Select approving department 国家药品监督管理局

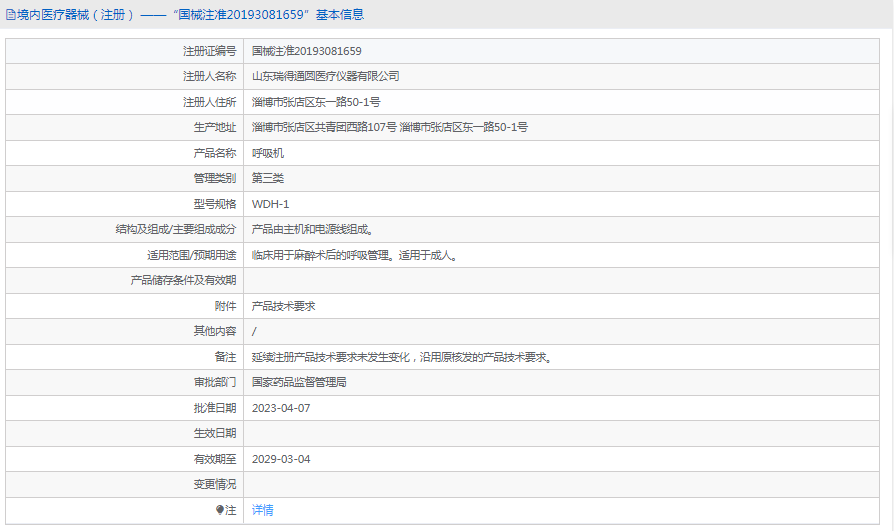point(299,382)
